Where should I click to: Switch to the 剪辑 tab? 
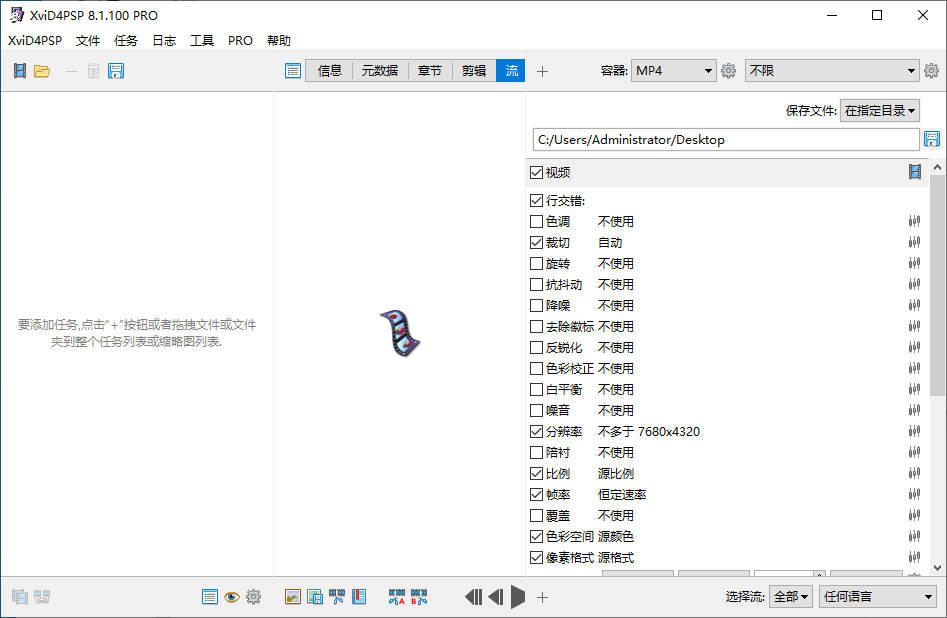pyautogui.click(x=474, y=71)
